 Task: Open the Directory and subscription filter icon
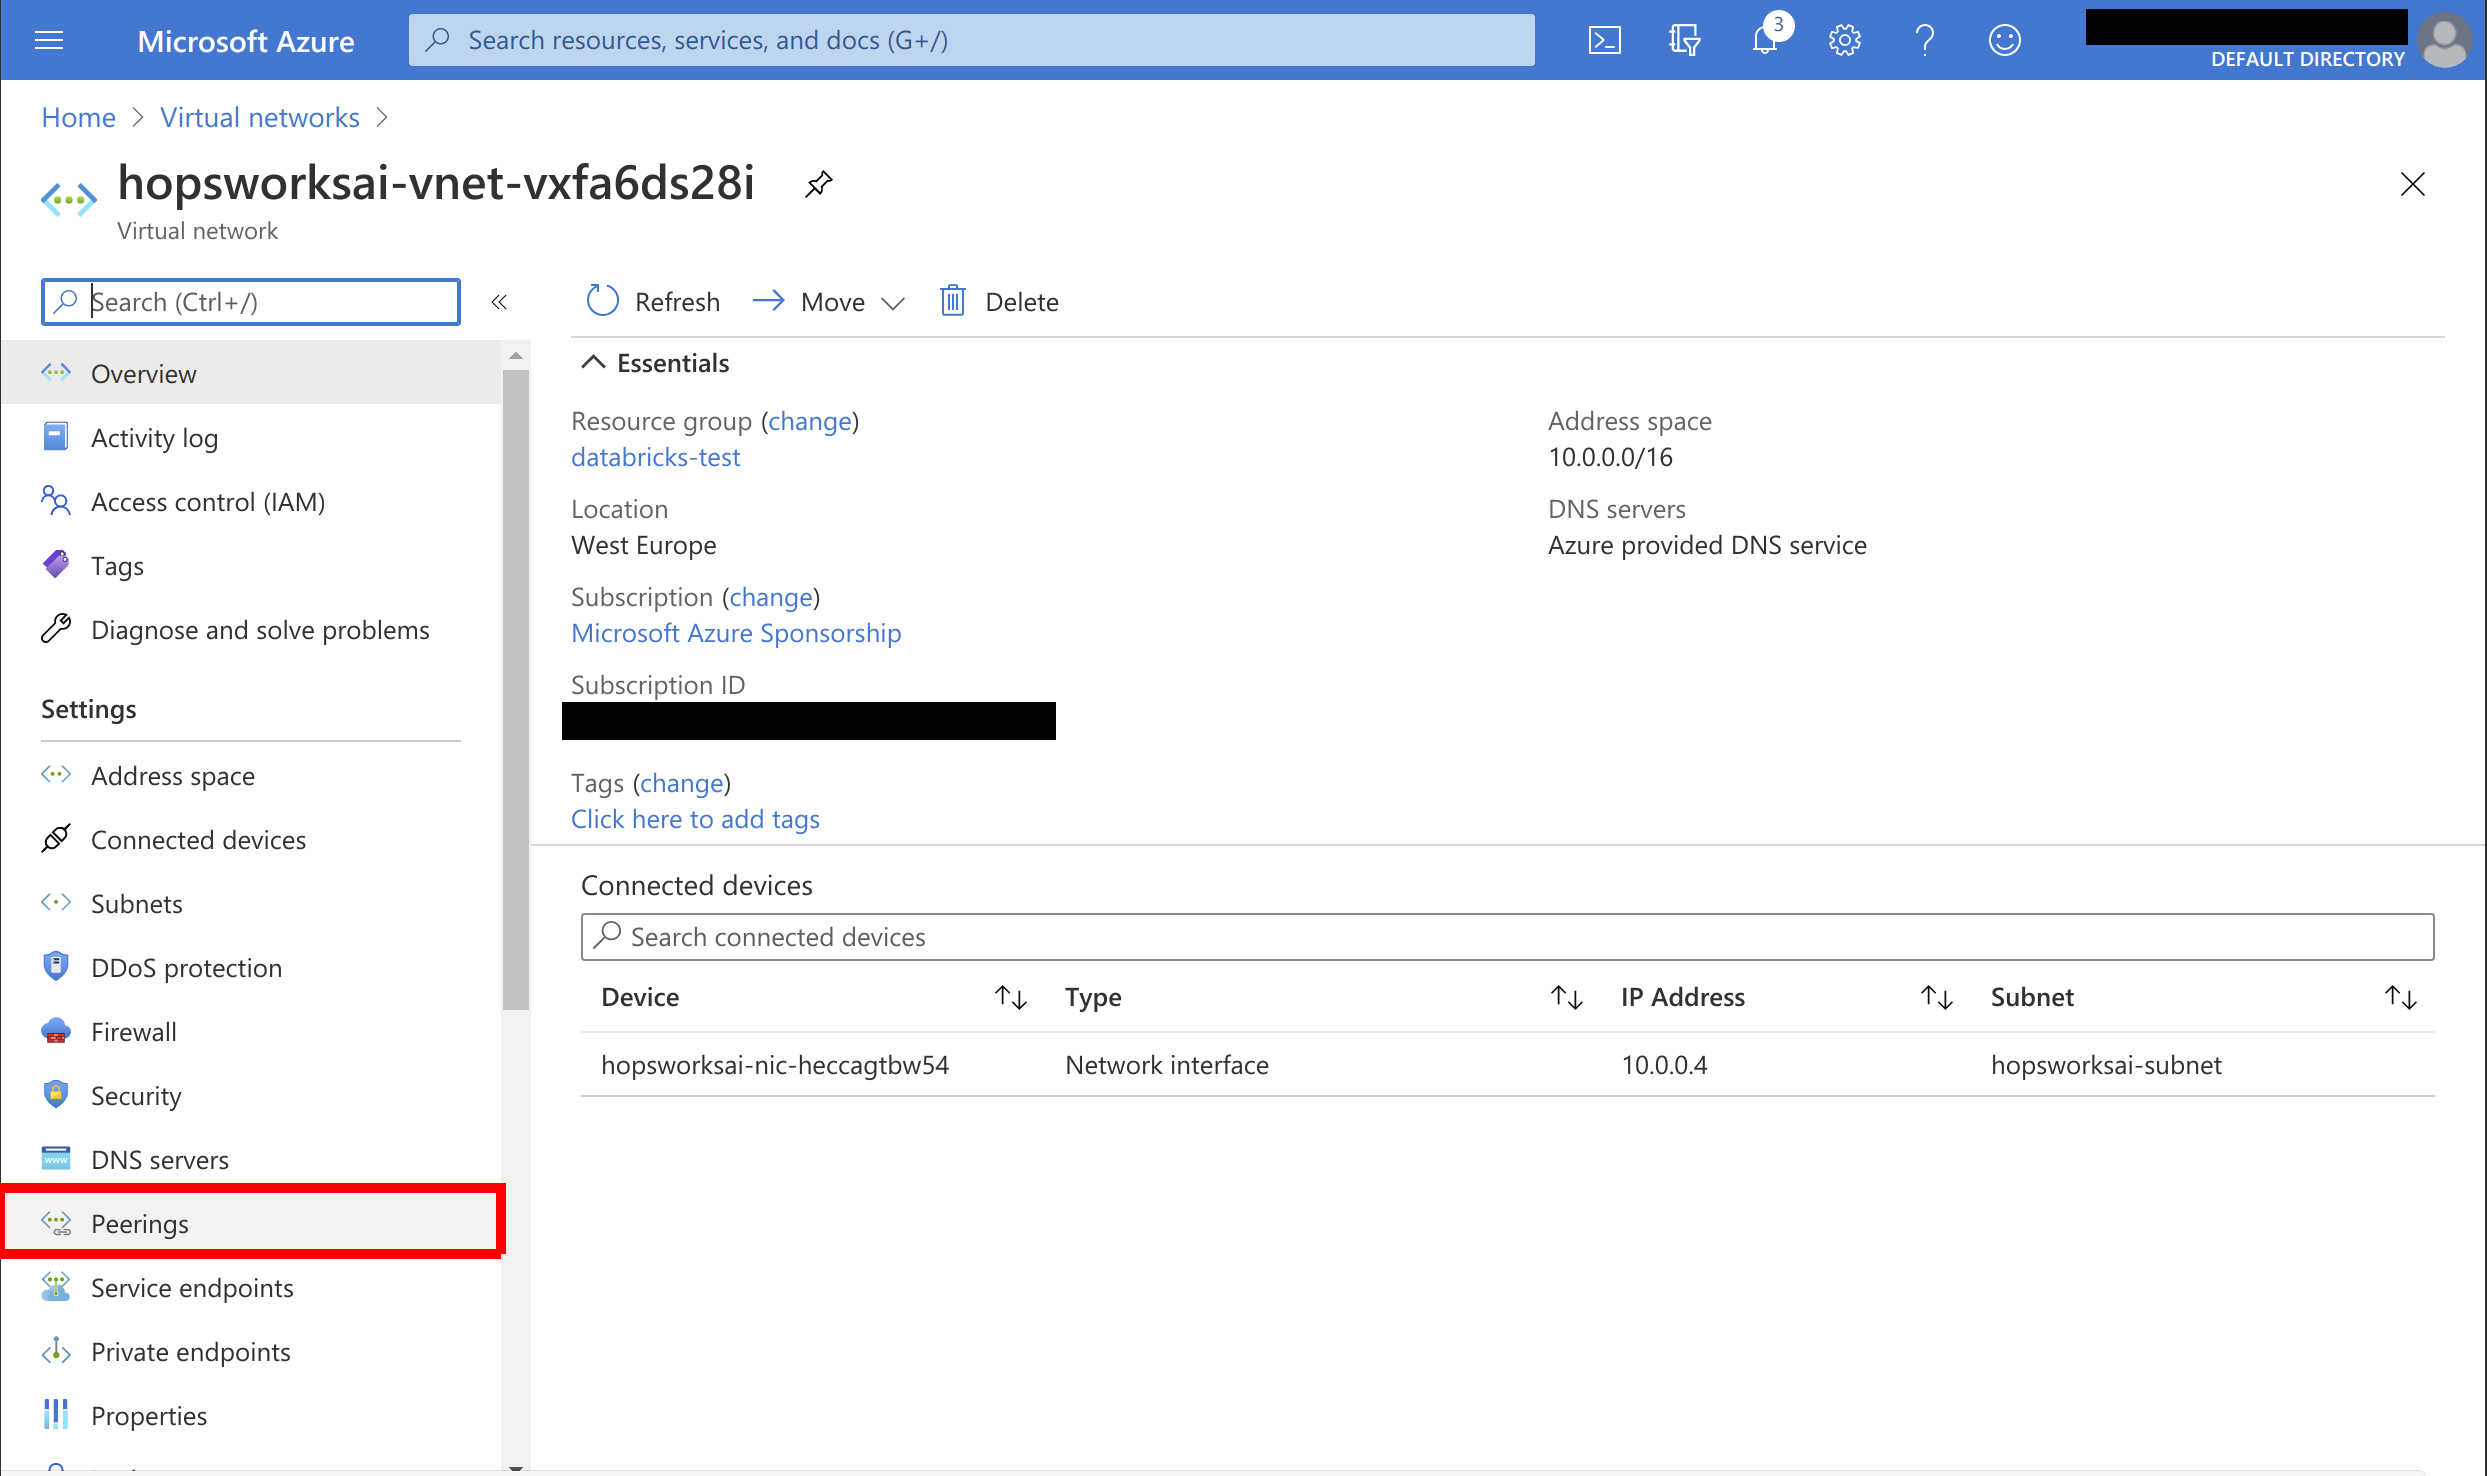[x=1684, y=41]
